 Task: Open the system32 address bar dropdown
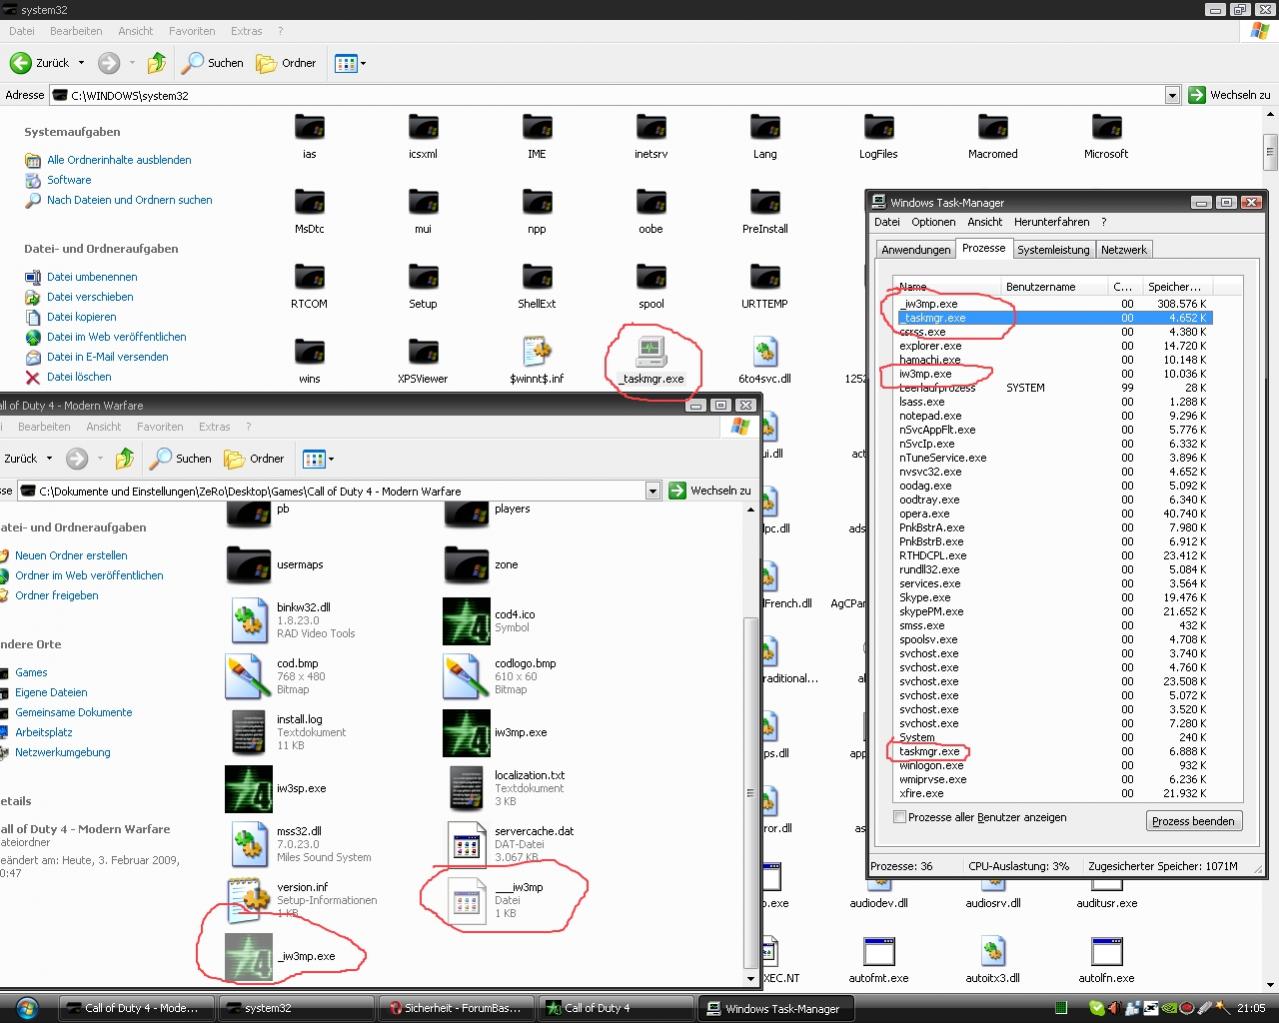pos(1172,95)
